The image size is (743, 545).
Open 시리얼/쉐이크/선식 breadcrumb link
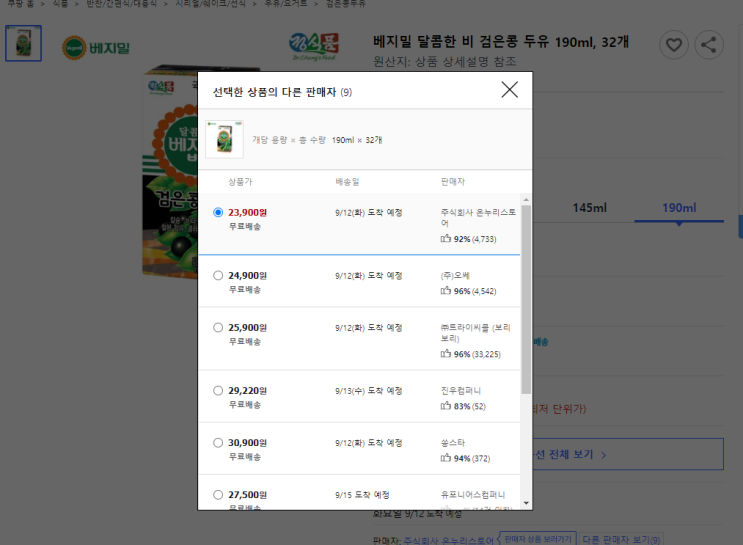click(x=210, y=3)
